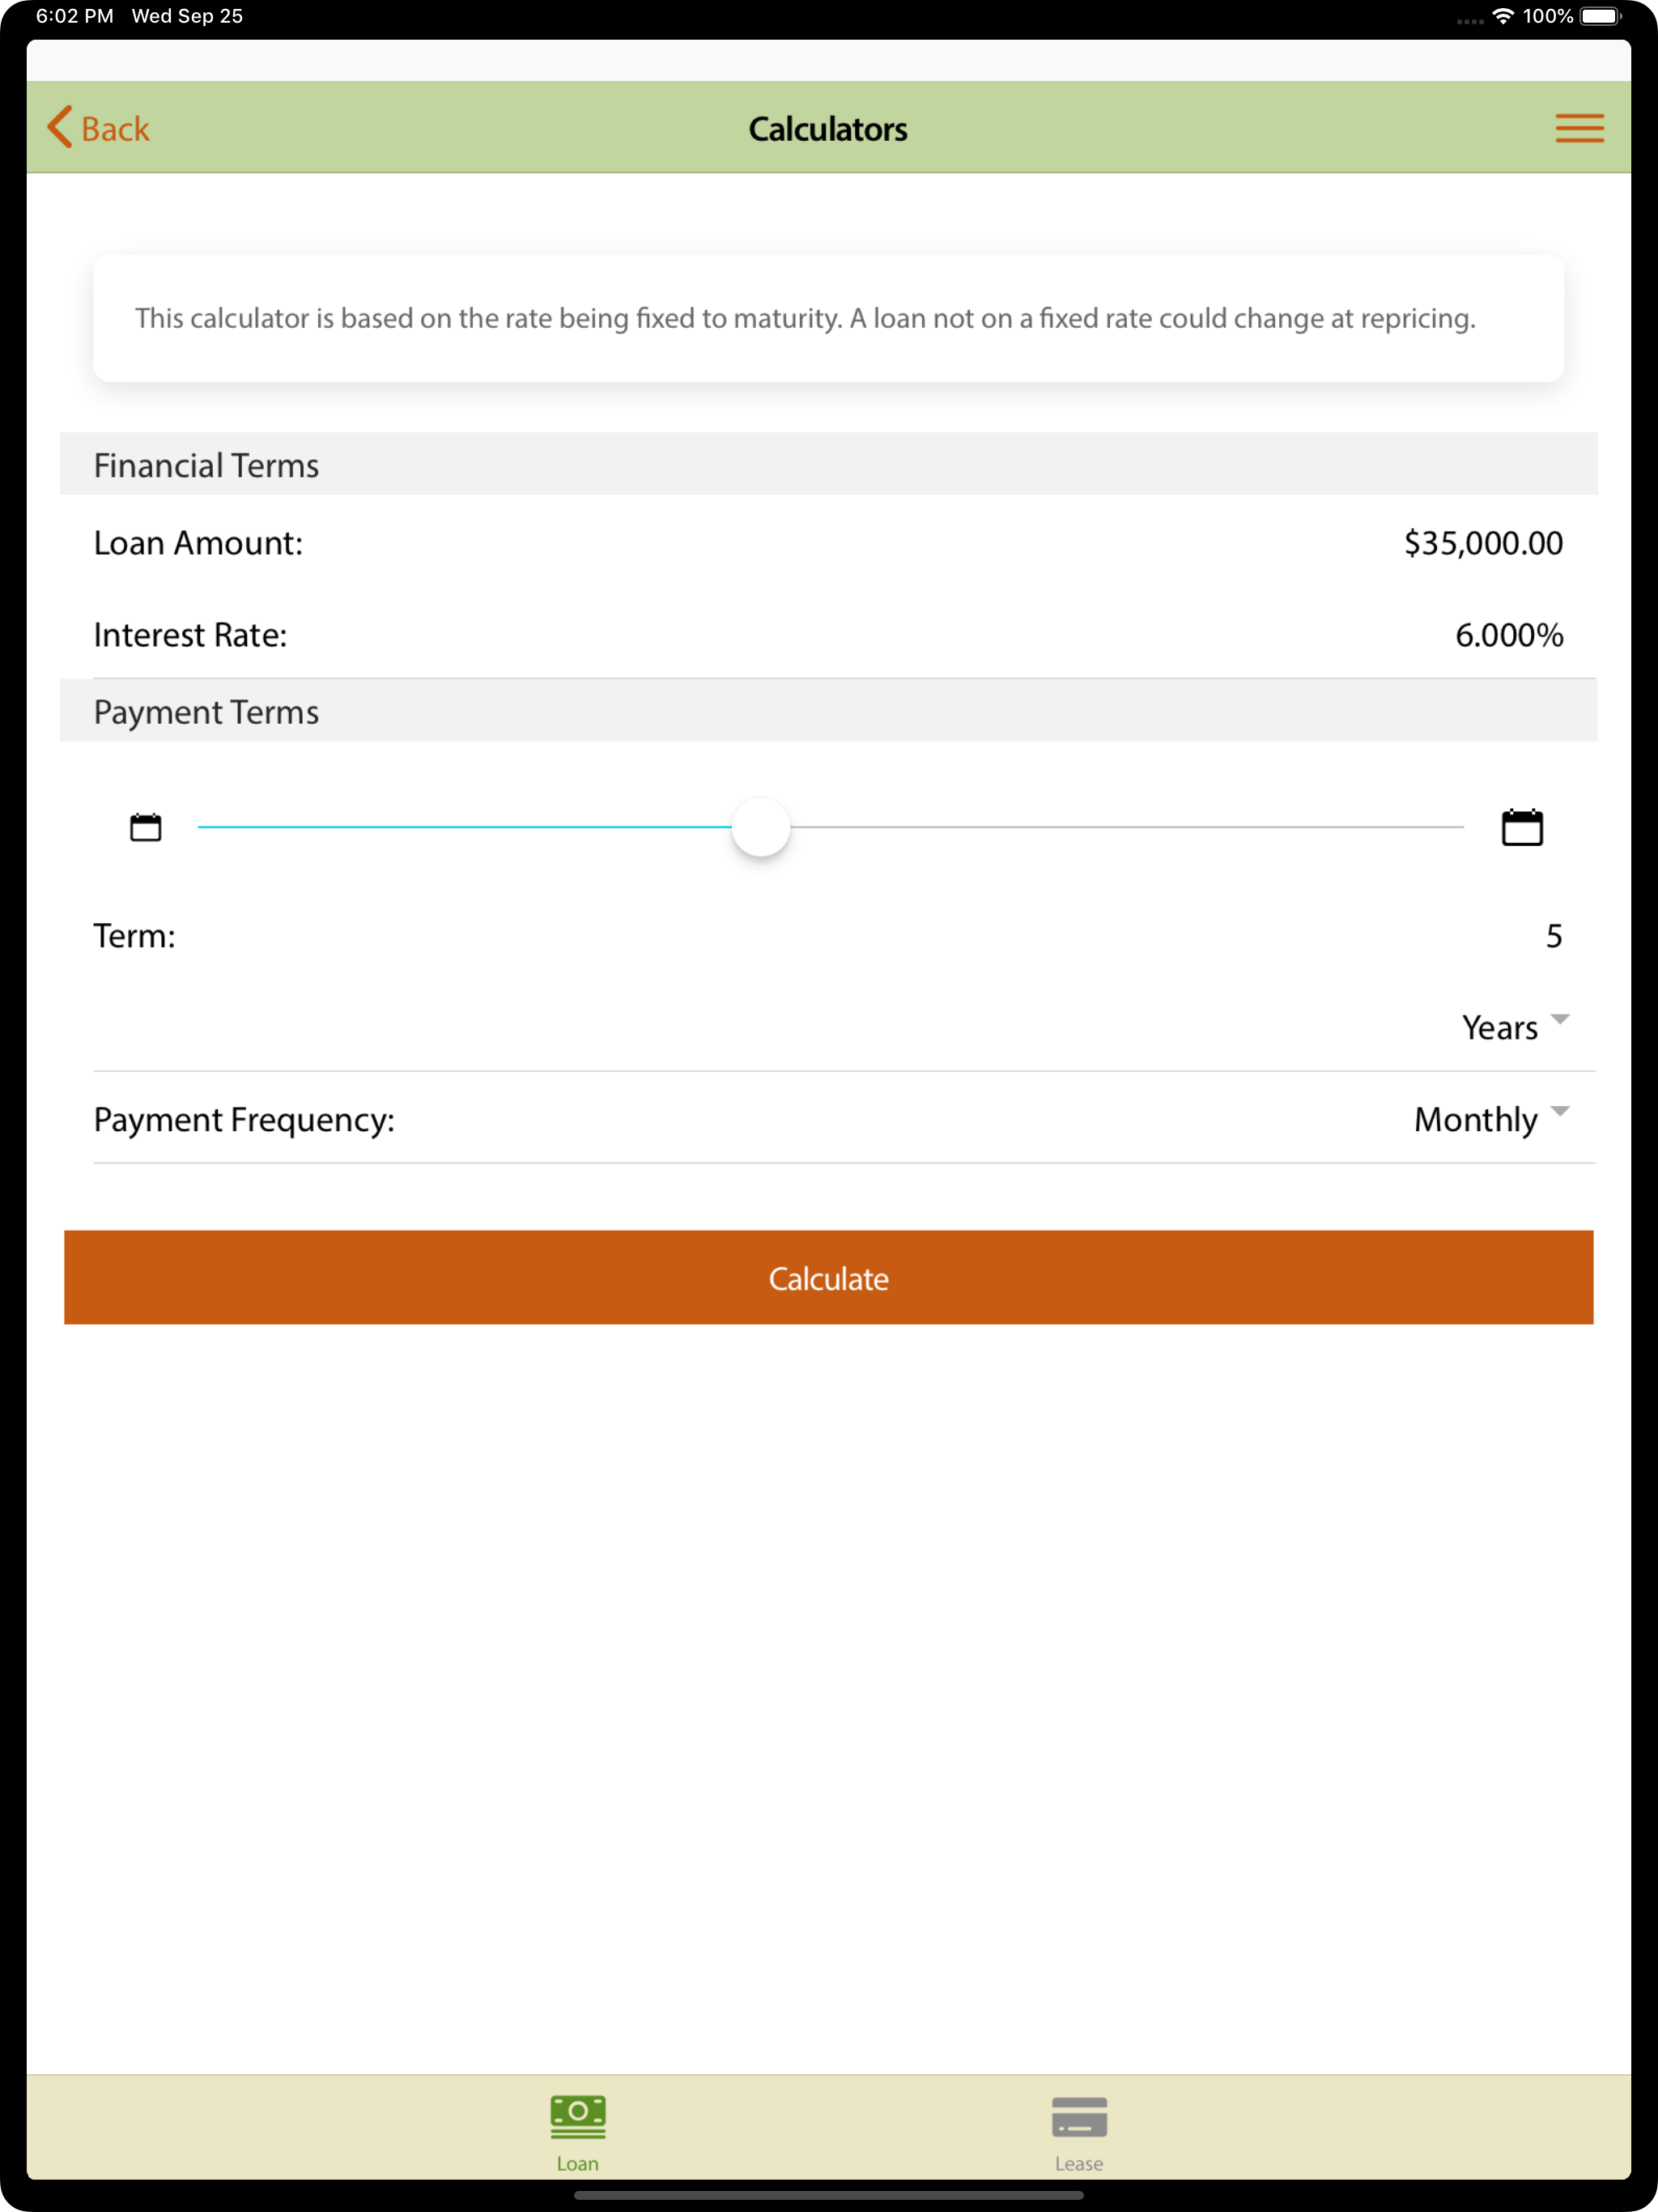Select the Loan money icon tab
The height and width of the screenshot is (2212, 1658).
pyautogui.click(x=578, y=2116)
